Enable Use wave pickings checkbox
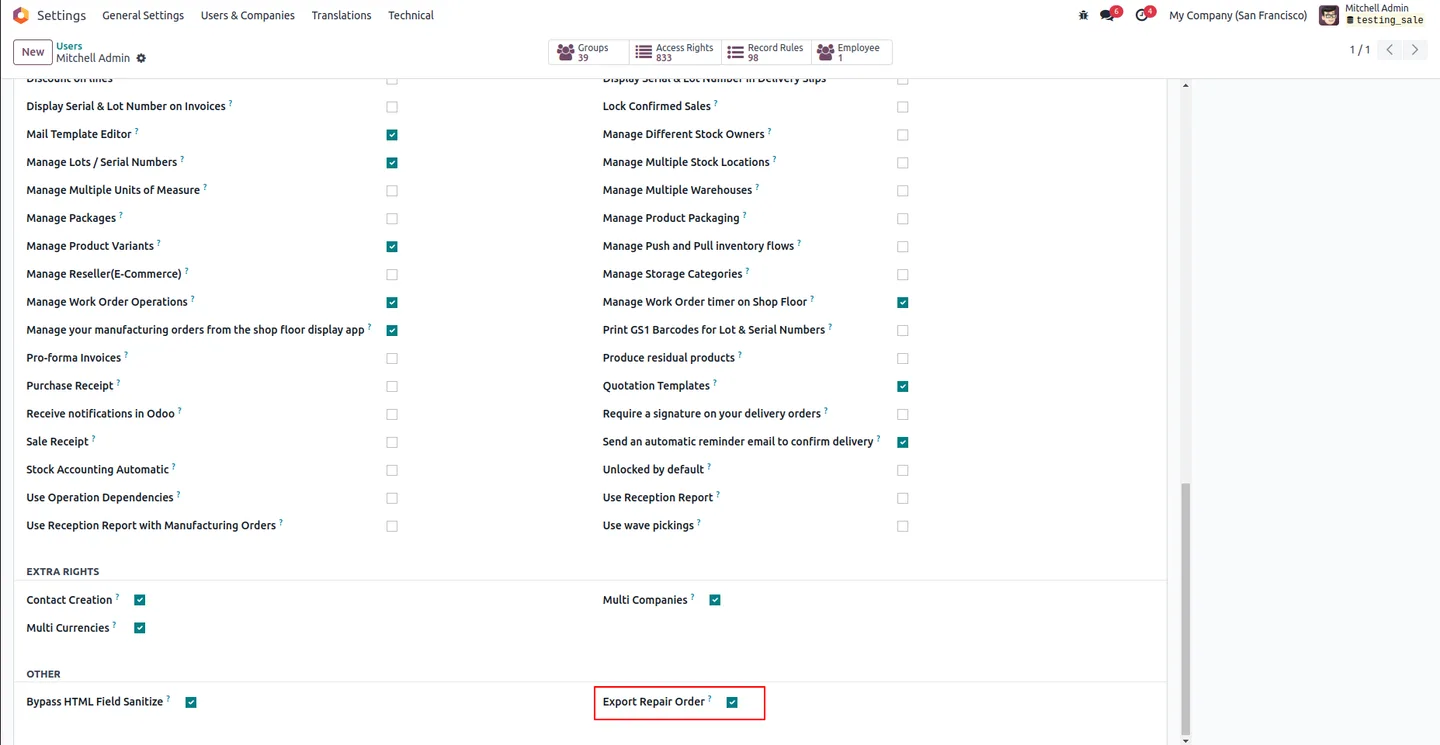1440x745 pixels. (x=903, y=527)
